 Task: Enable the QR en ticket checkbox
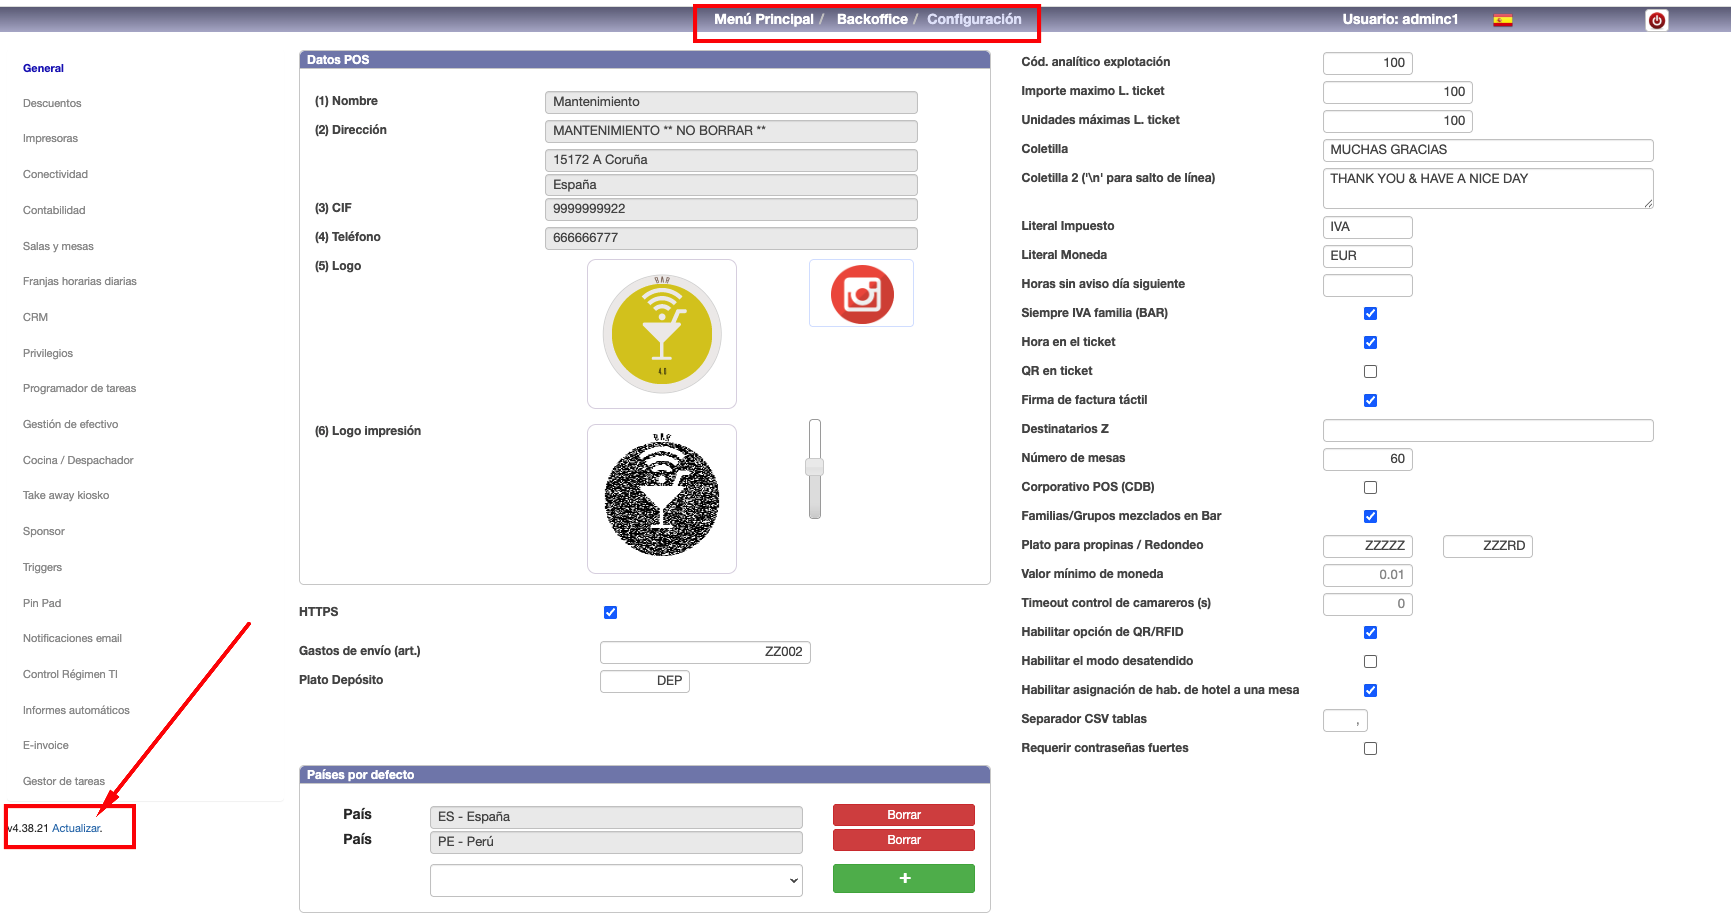pos(1370,372)
